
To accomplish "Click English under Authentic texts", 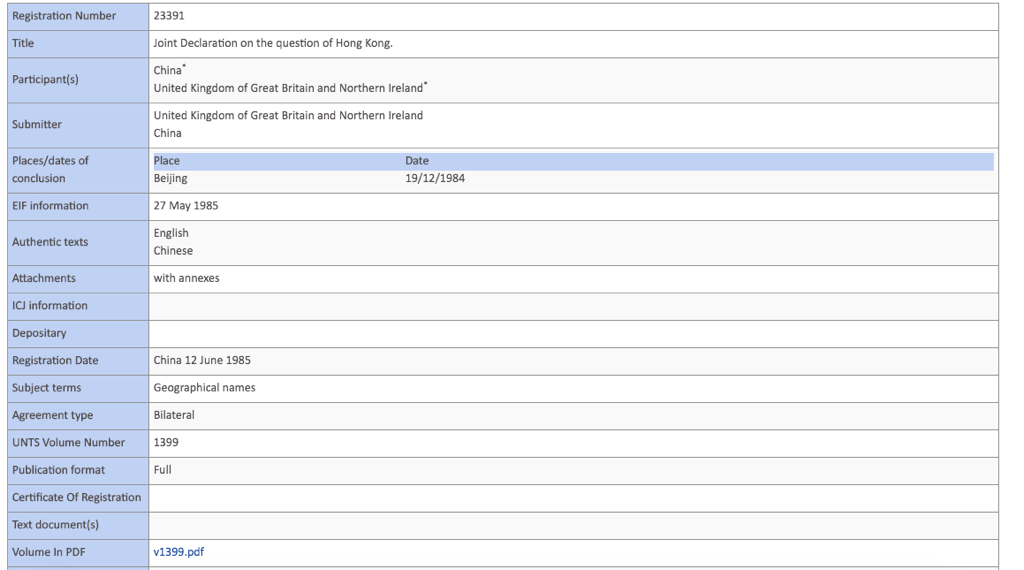I will (171, 233).
